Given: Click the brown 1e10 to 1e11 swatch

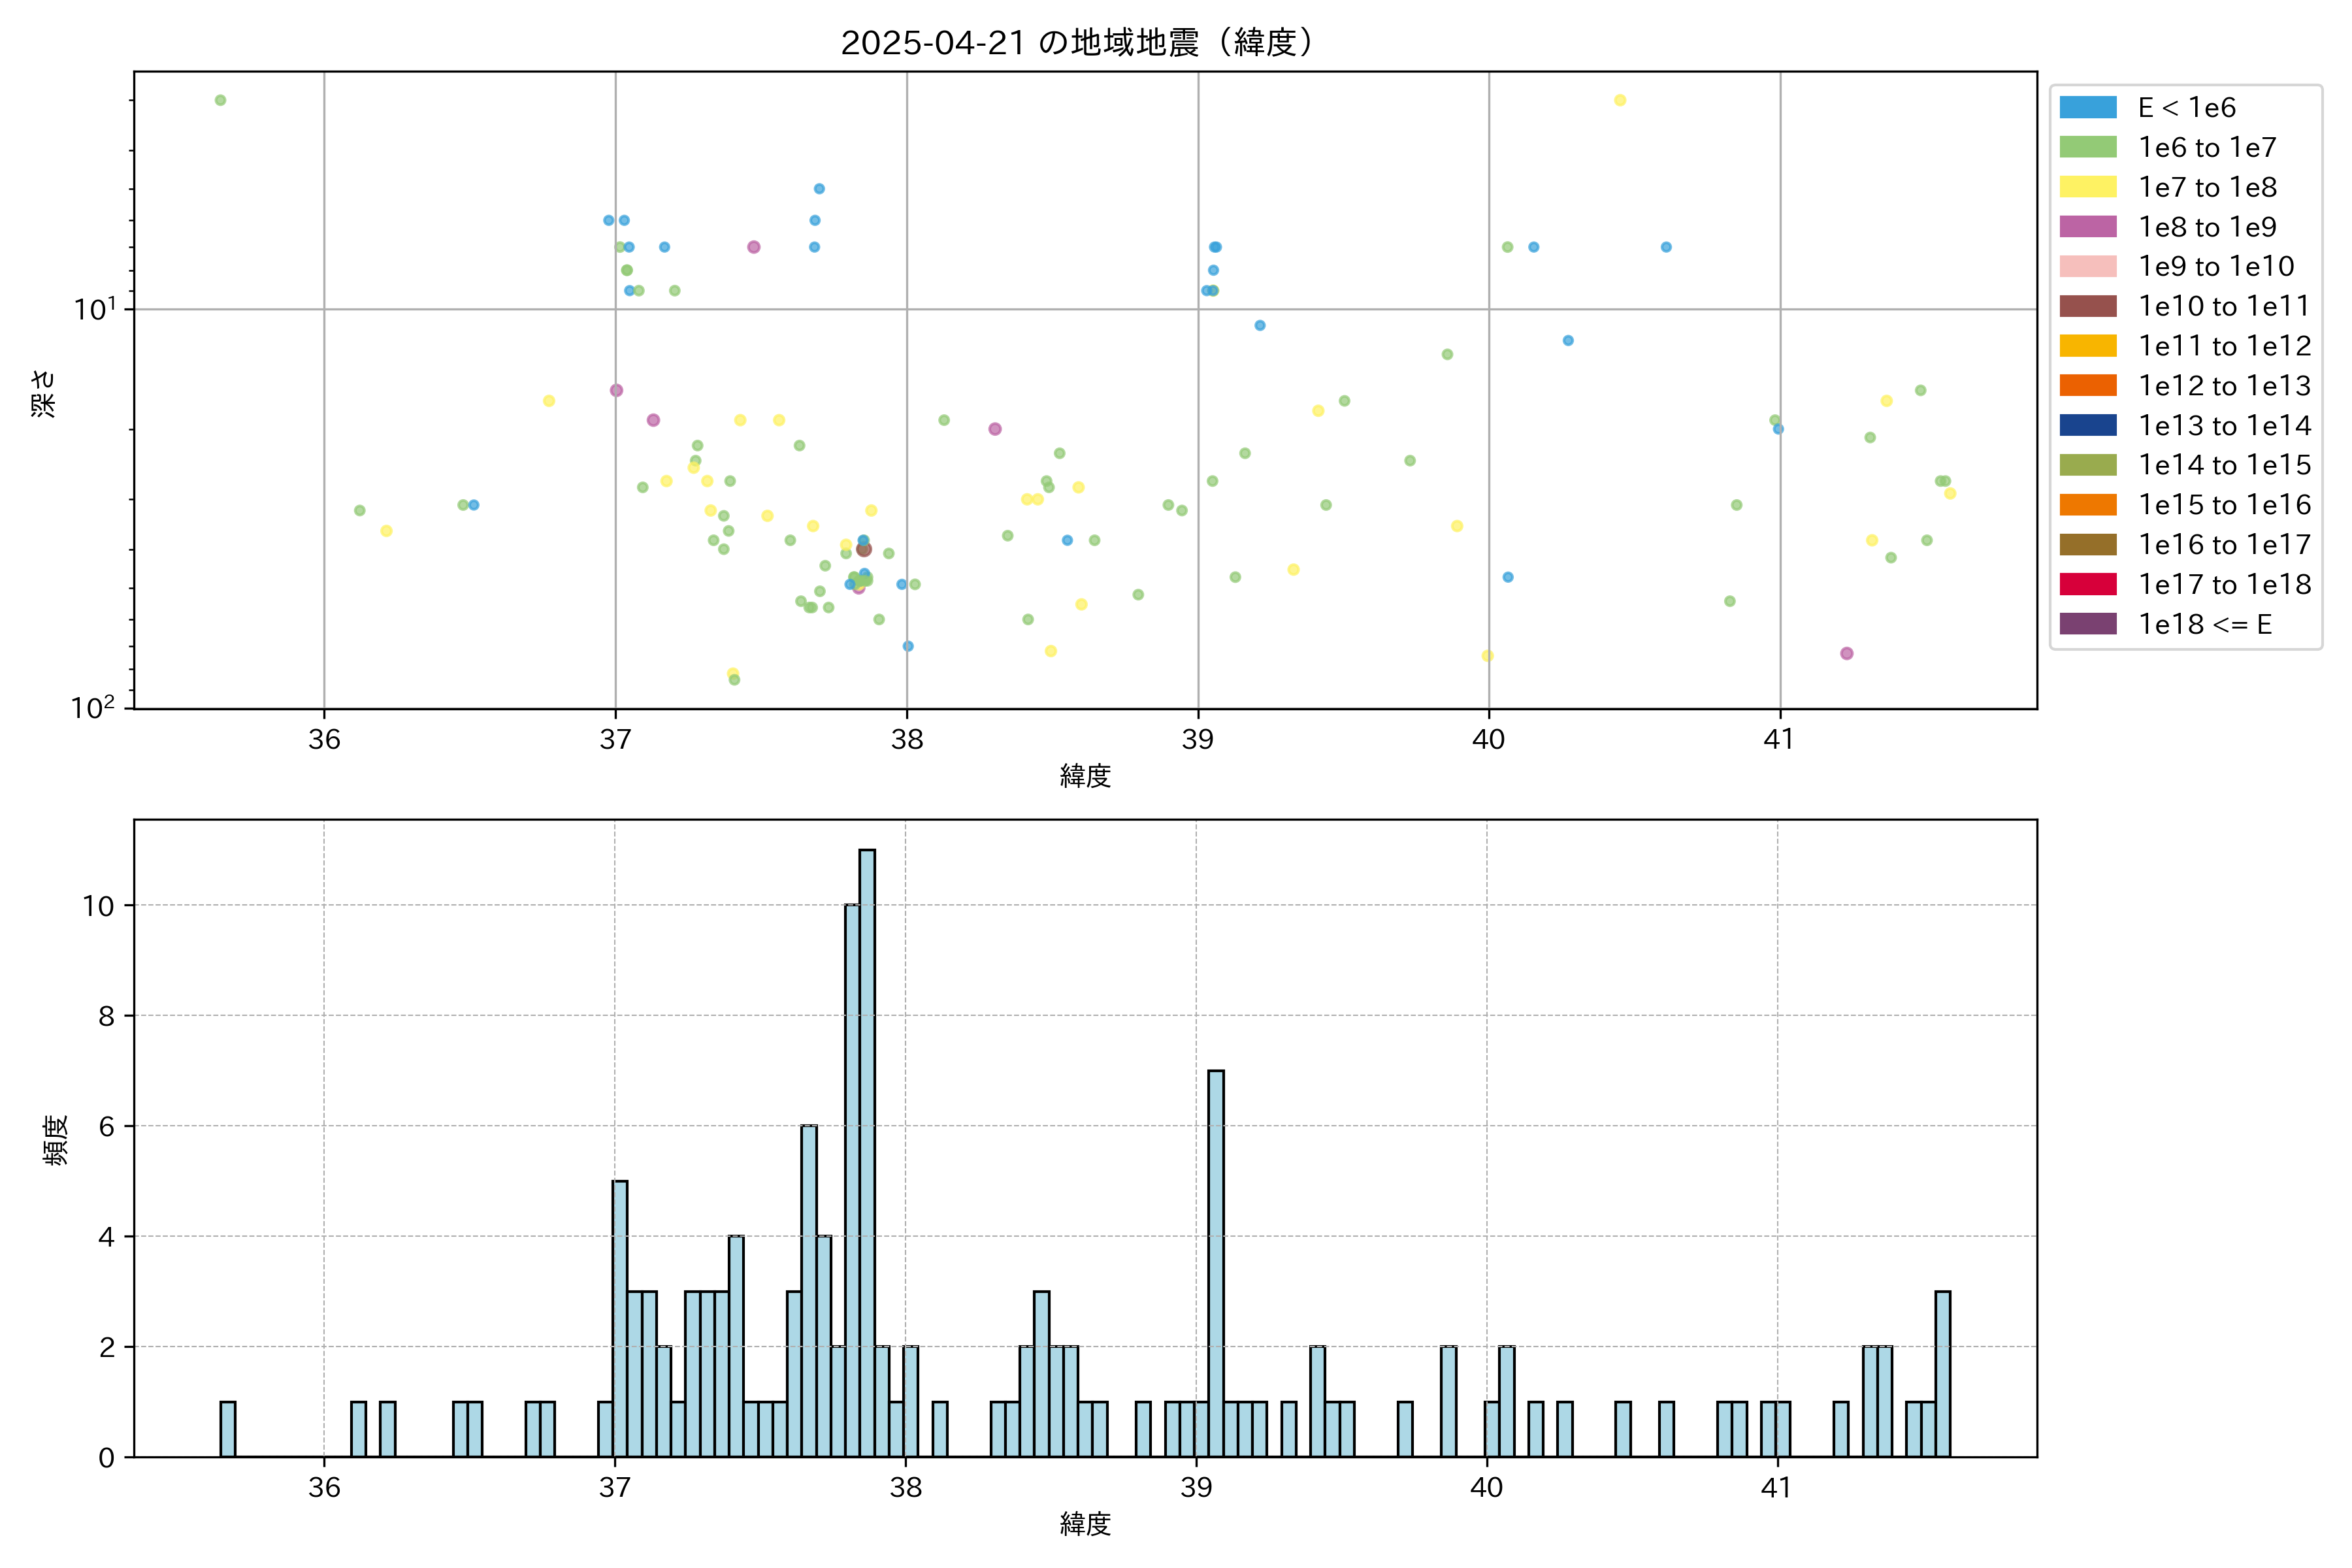Looking at the screenshot, I should pos(2087,306).
